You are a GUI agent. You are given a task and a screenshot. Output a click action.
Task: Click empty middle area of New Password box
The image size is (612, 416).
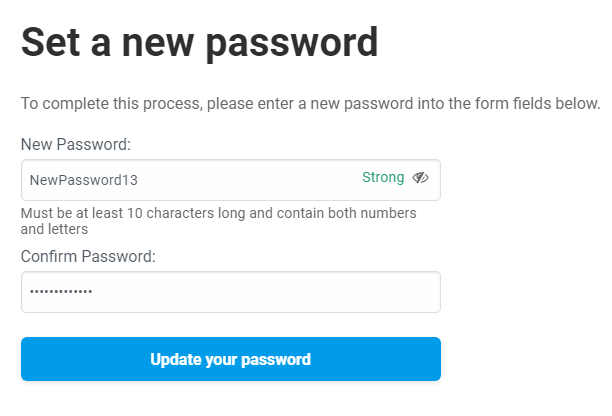coord(250,180)
